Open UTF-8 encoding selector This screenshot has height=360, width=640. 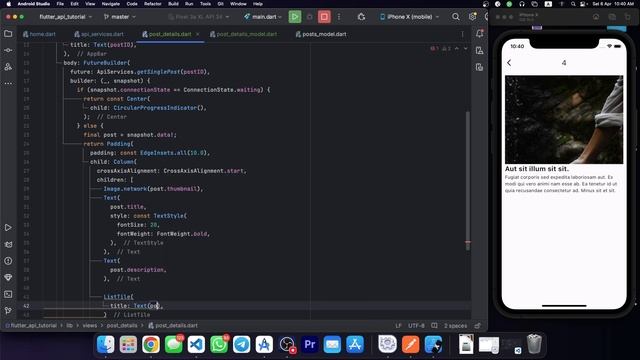pyautogui.click(x=416, y=325)
